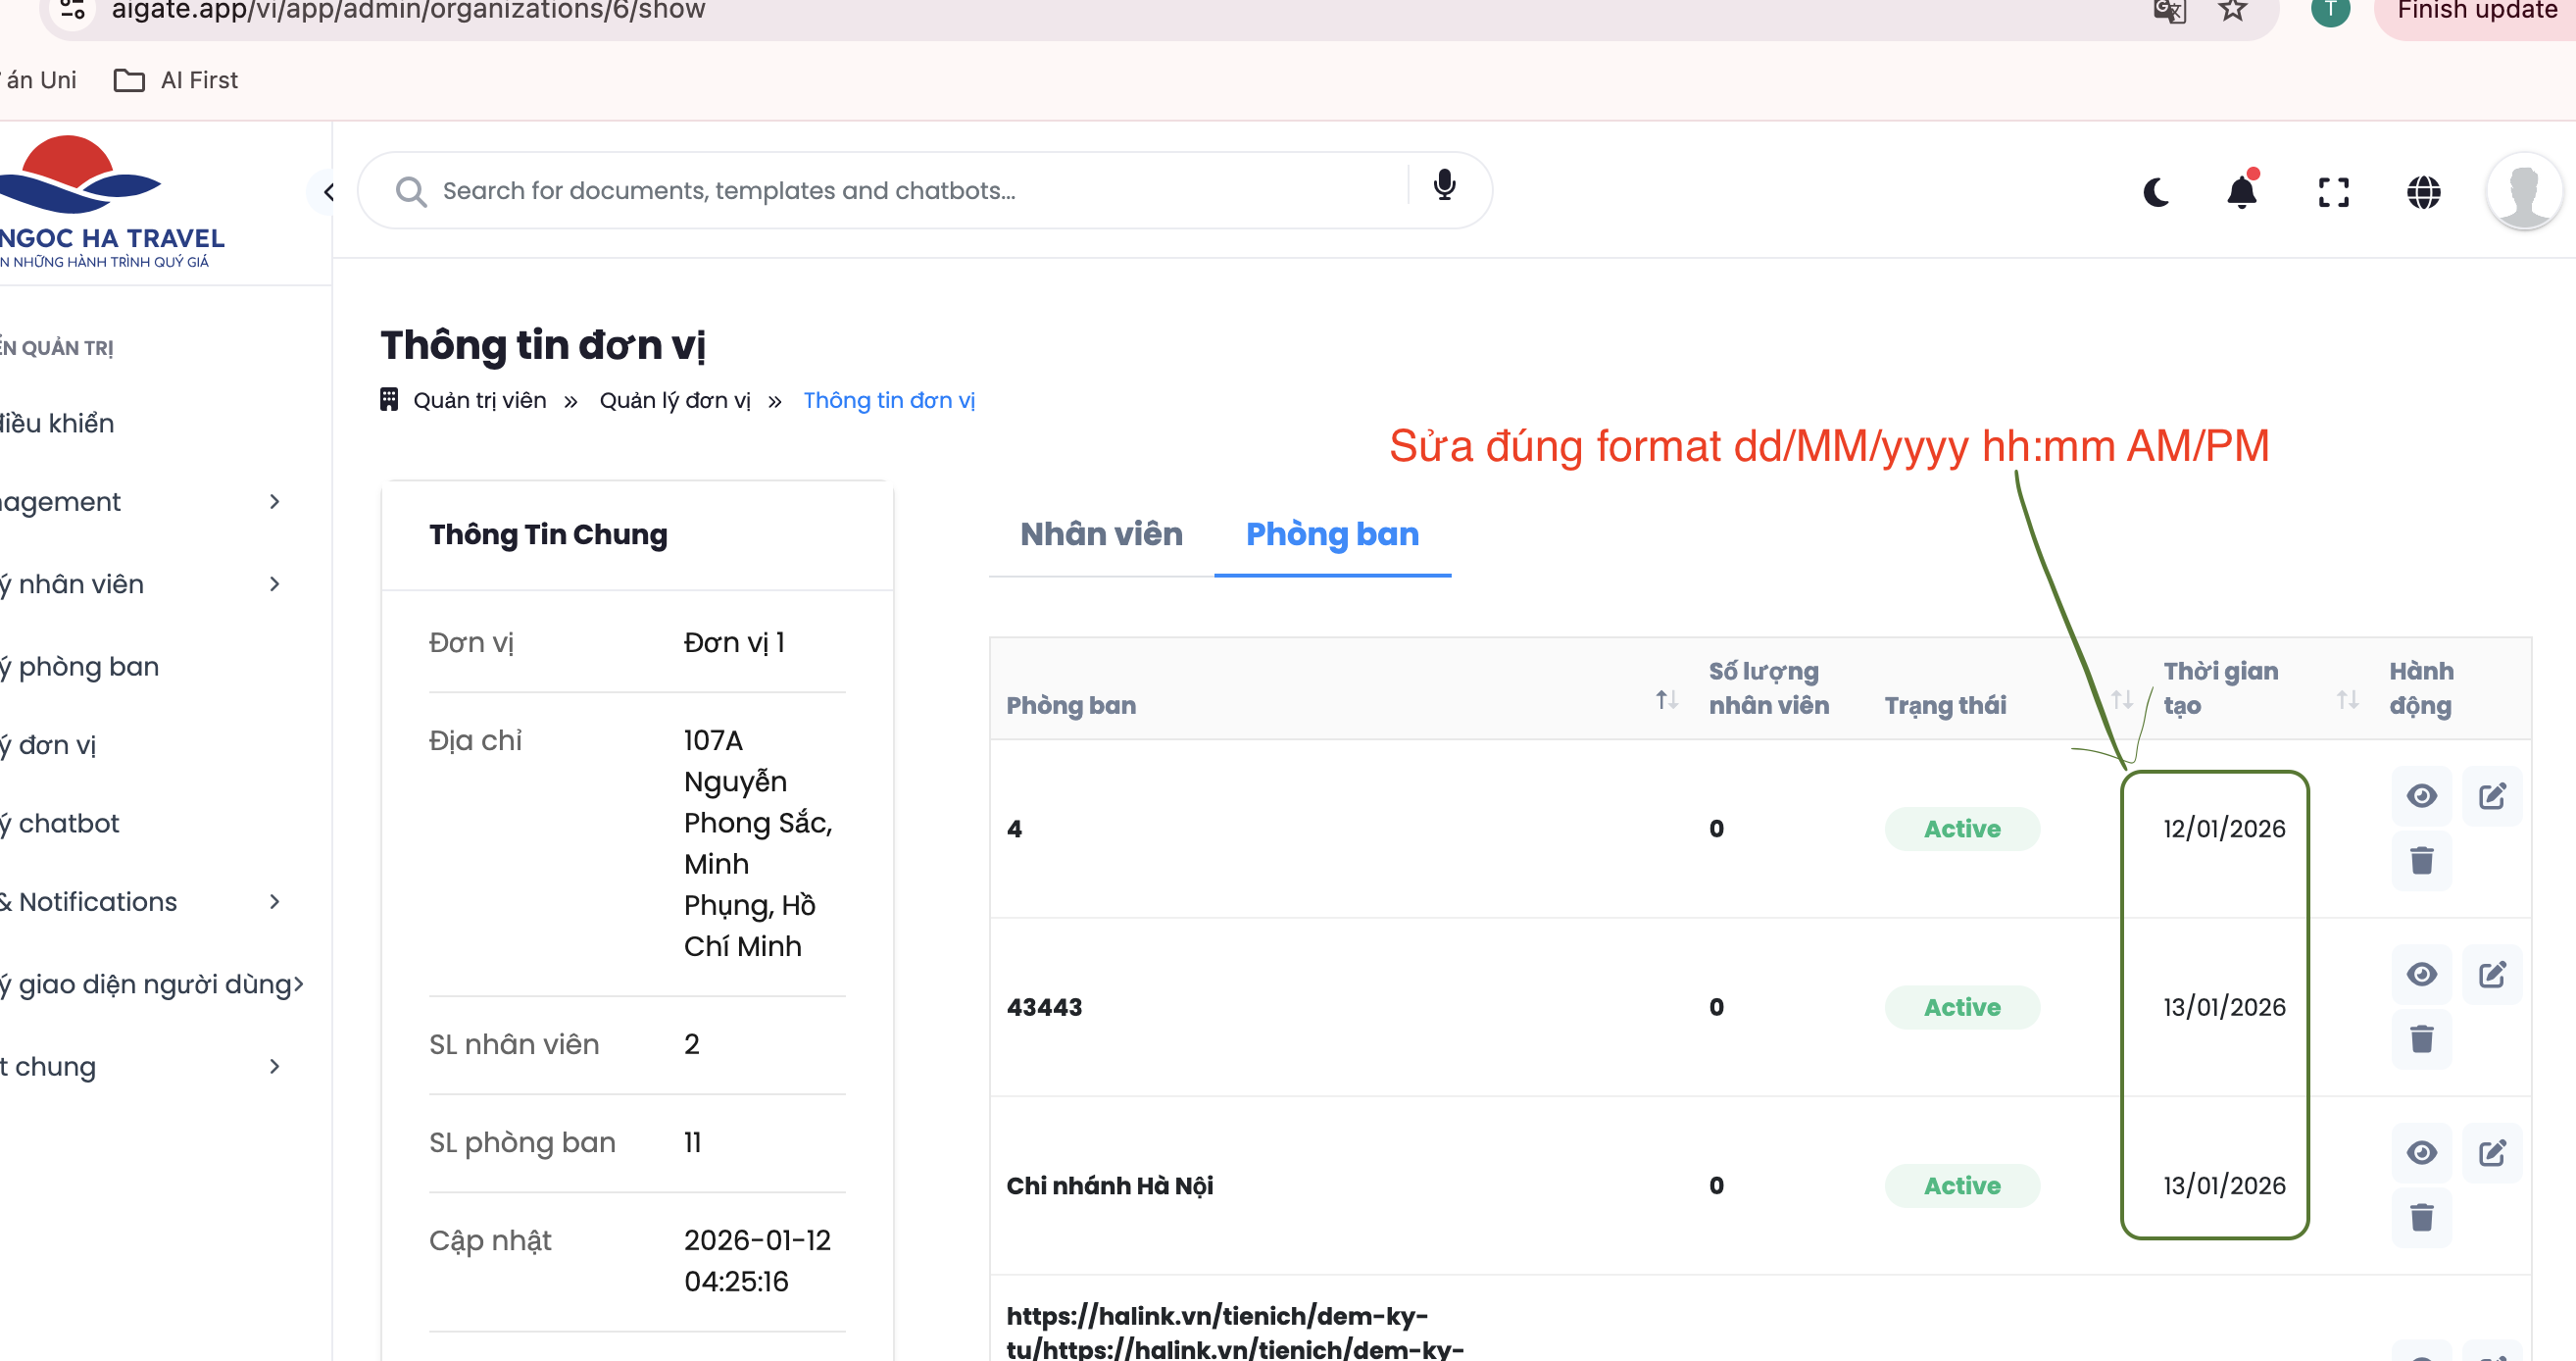Switch to dark mode moon icon
This screenshot has width=2576, height=1361.
click(2156, 191)
